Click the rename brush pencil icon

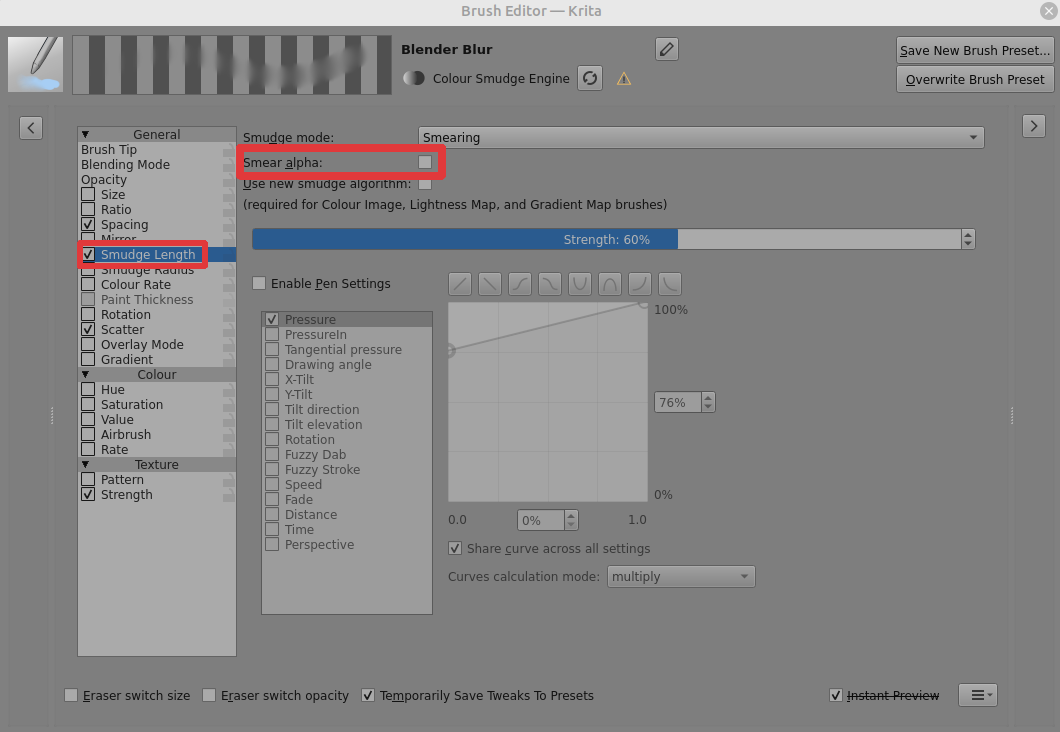(667, 49)
